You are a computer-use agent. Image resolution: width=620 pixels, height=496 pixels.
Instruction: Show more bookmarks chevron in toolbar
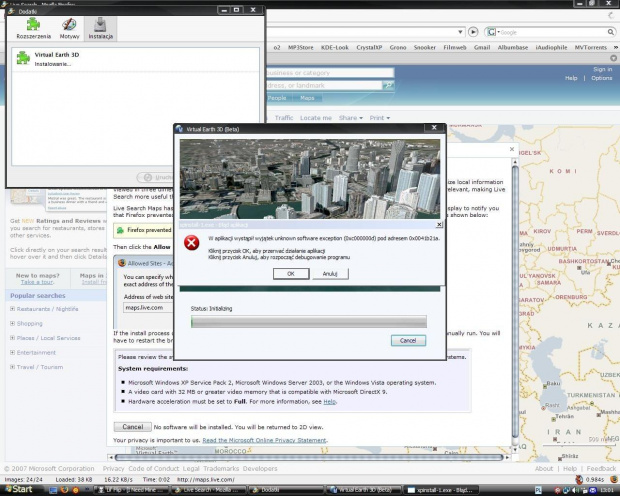[x=616, y=47]
